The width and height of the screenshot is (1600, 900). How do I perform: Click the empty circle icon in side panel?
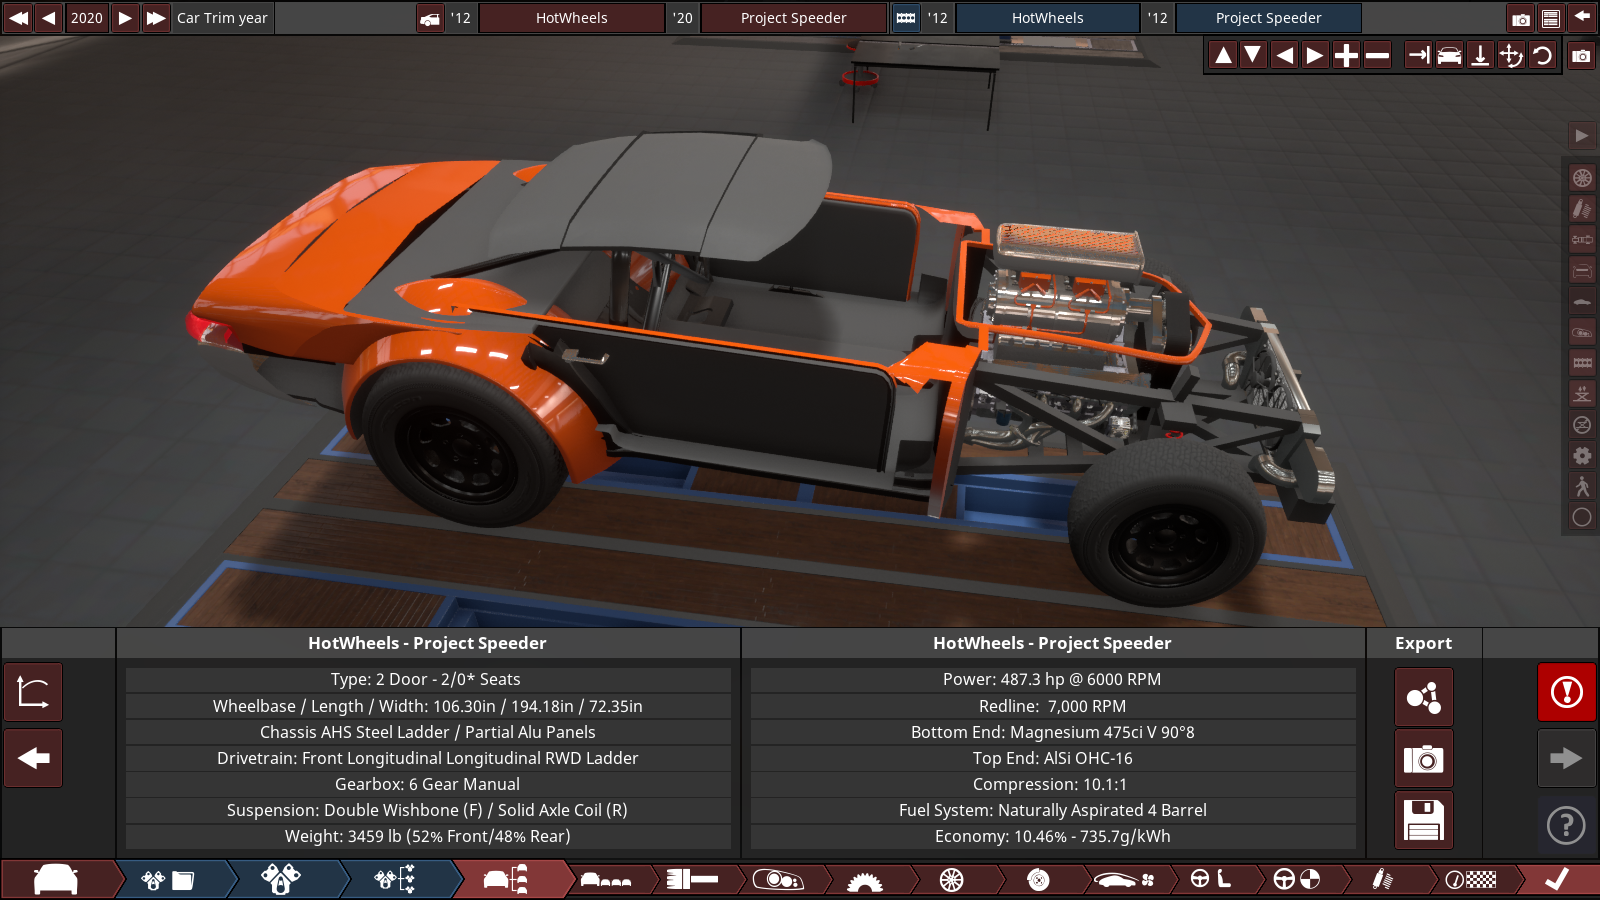1582,517
